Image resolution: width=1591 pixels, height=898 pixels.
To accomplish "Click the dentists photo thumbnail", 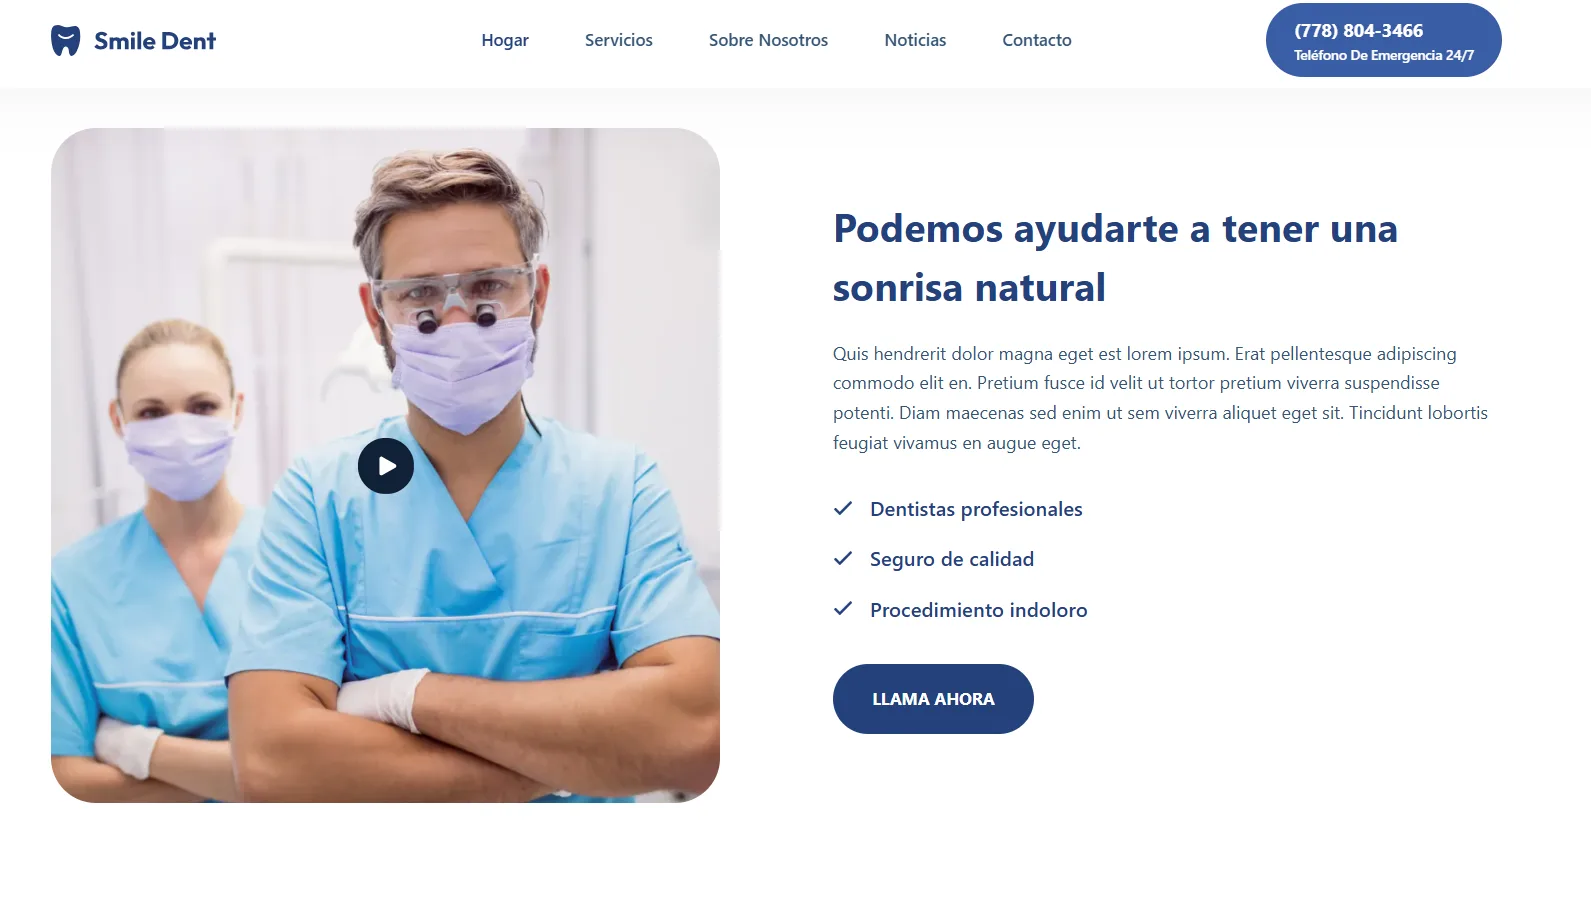I will [385, 465].
